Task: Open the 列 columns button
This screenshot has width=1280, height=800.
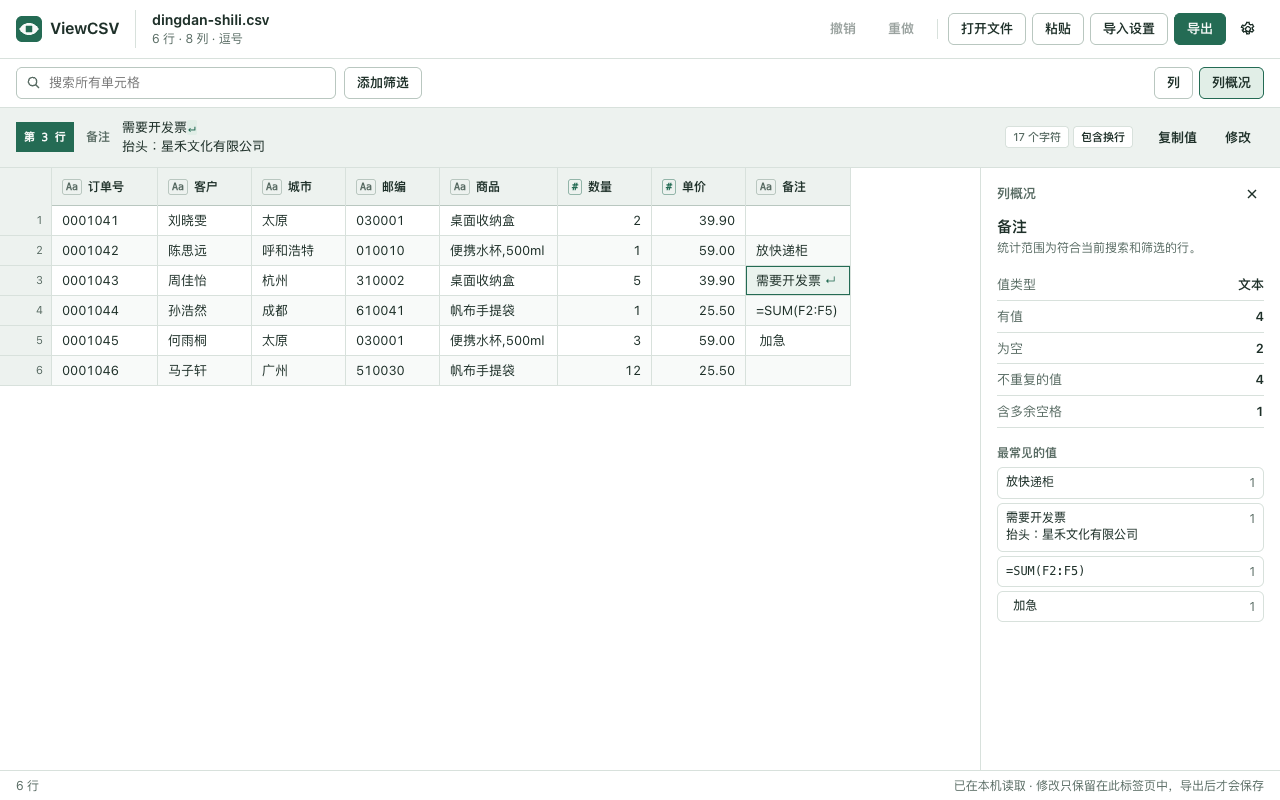Action: pyautogui.click(x=1173, y=83)
